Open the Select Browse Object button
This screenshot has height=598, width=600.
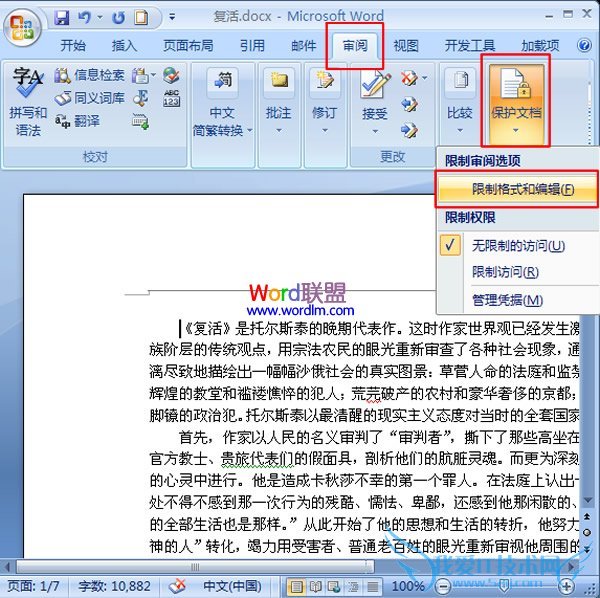(587, 533)
